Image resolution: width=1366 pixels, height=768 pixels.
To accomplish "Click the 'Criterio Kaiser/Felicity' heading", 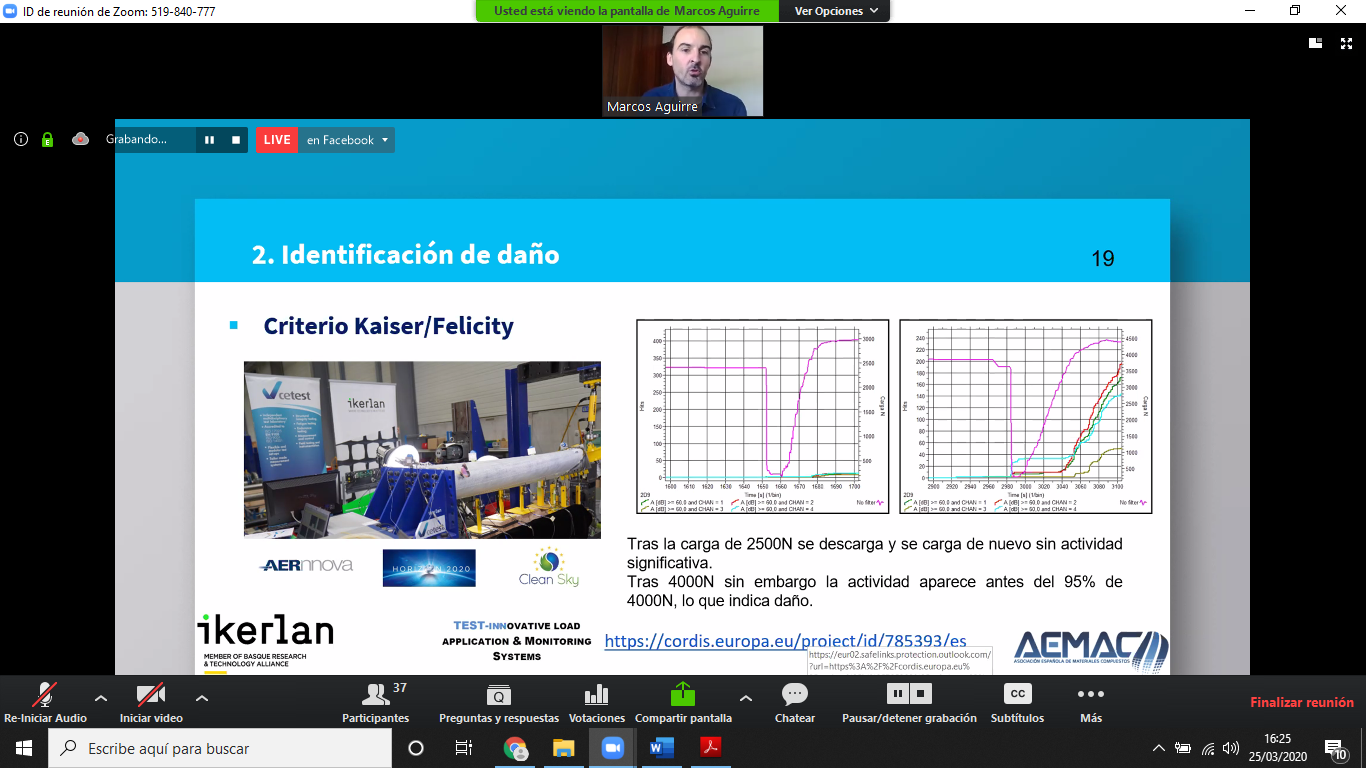I will pos(389,326).
